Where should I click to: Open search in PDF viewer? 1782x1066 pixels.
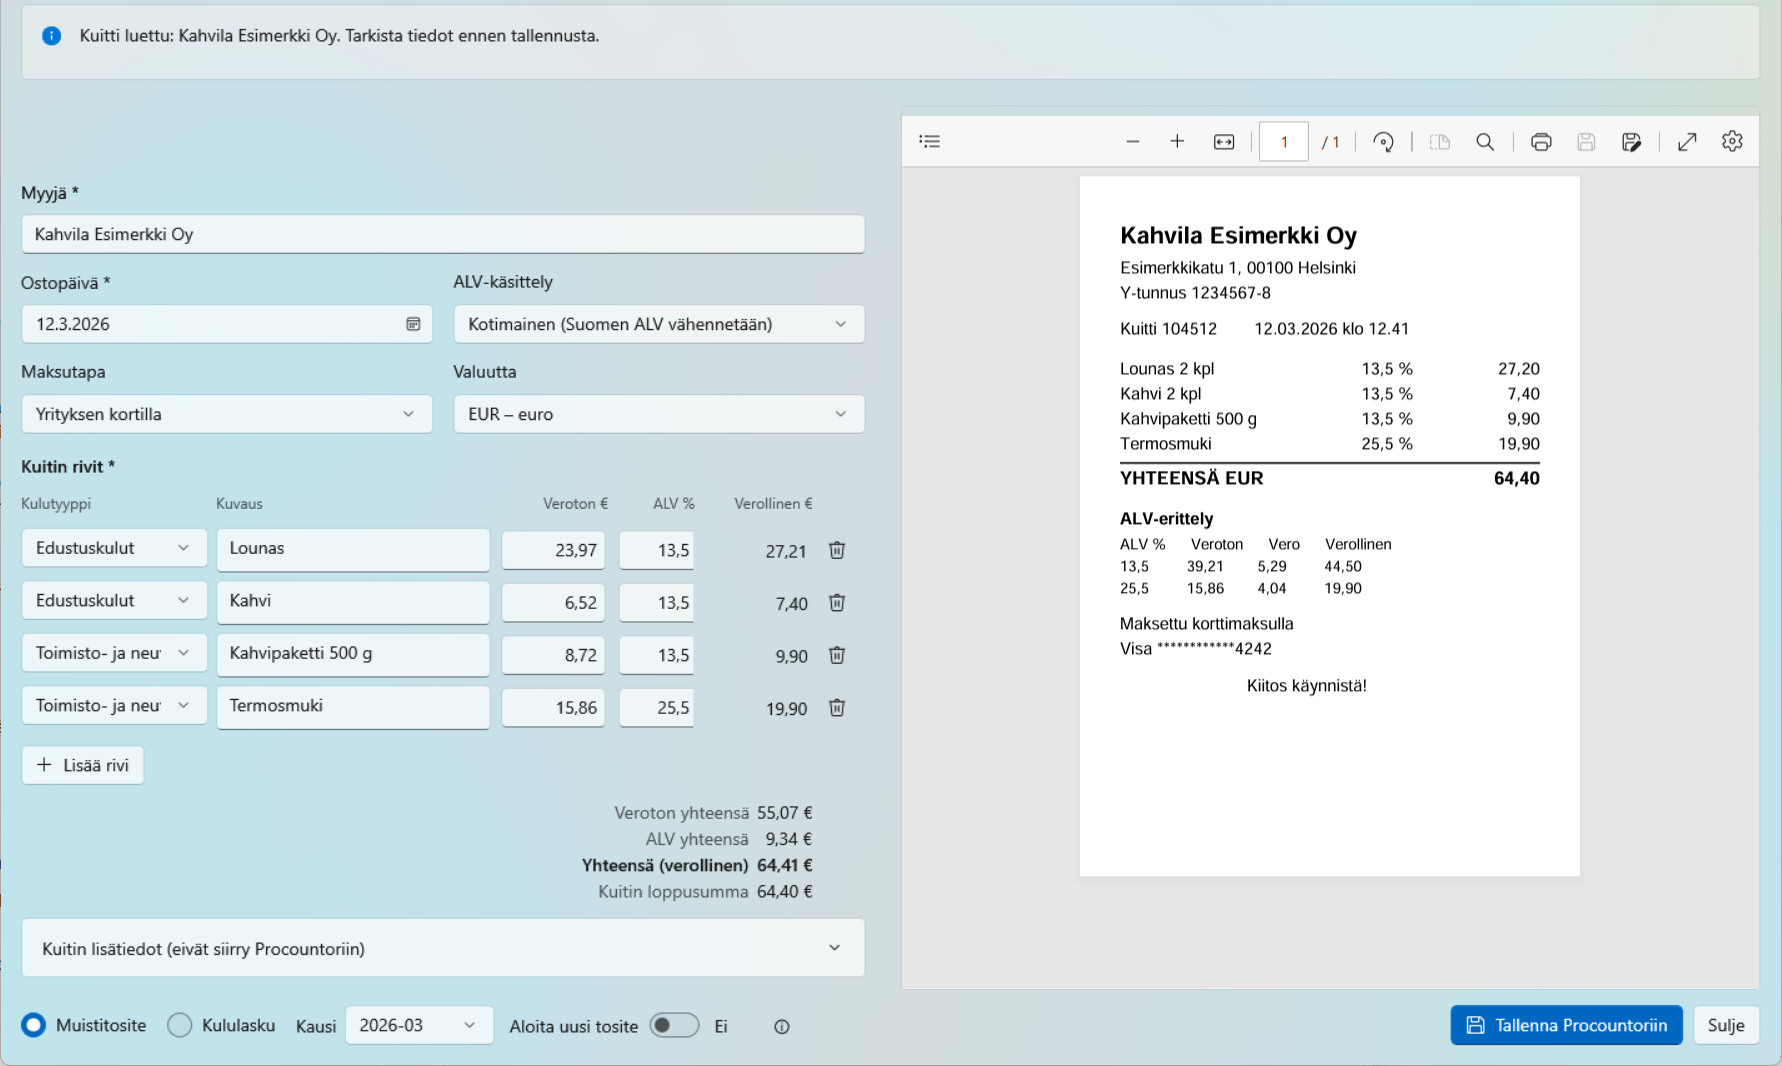pyautogui.click(x=1485, y=142)
